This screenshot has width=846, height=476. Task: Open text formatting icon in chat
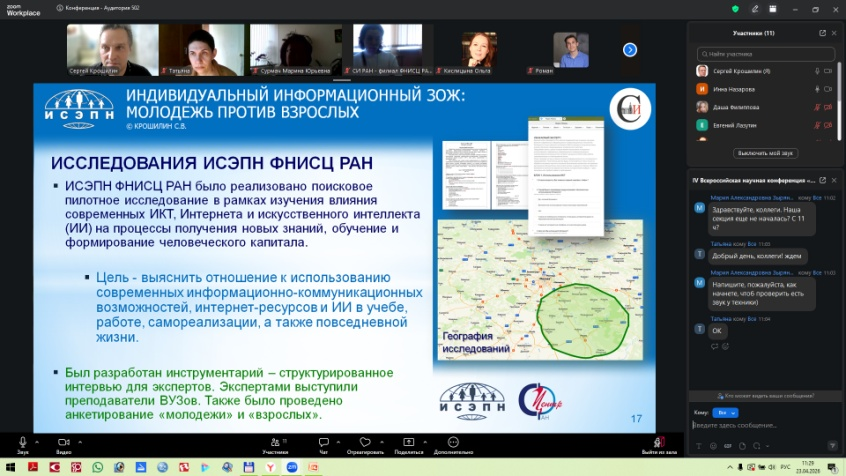(x=699, y=446)
